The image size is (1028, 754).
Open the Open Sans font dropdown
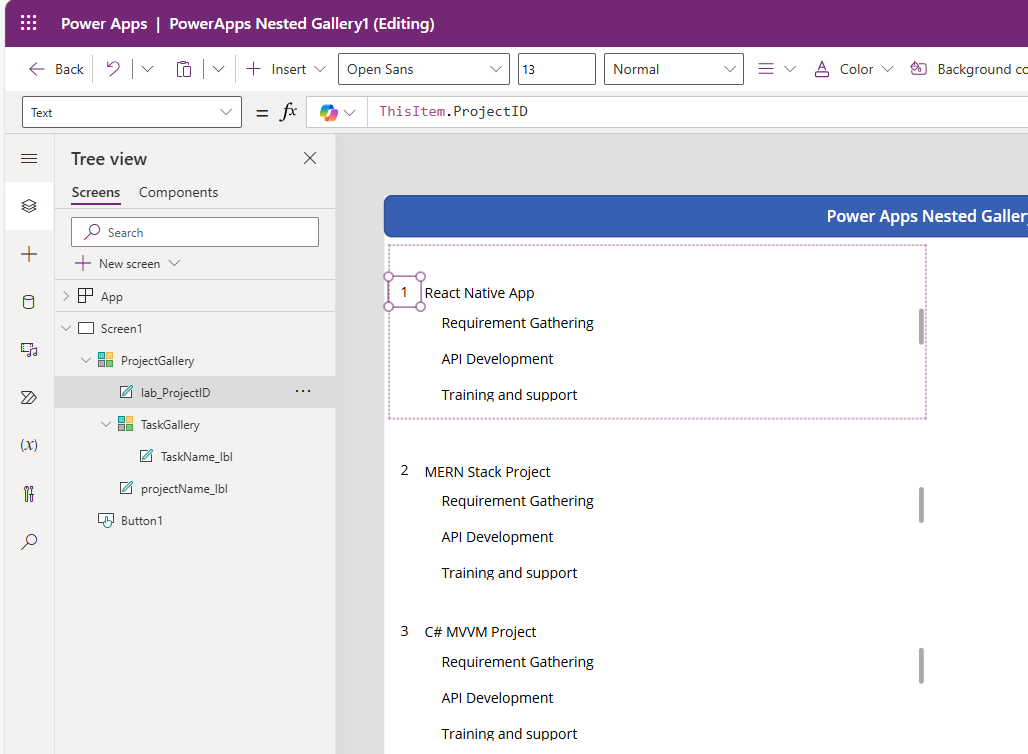click(x=424, y=69)
